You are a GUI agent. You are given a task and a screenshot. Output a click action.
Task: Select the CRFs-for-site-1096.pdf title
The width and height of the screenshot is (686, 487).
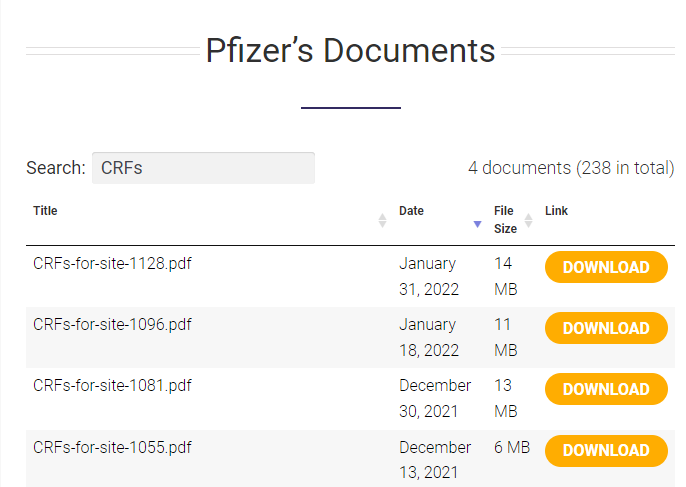112,325
